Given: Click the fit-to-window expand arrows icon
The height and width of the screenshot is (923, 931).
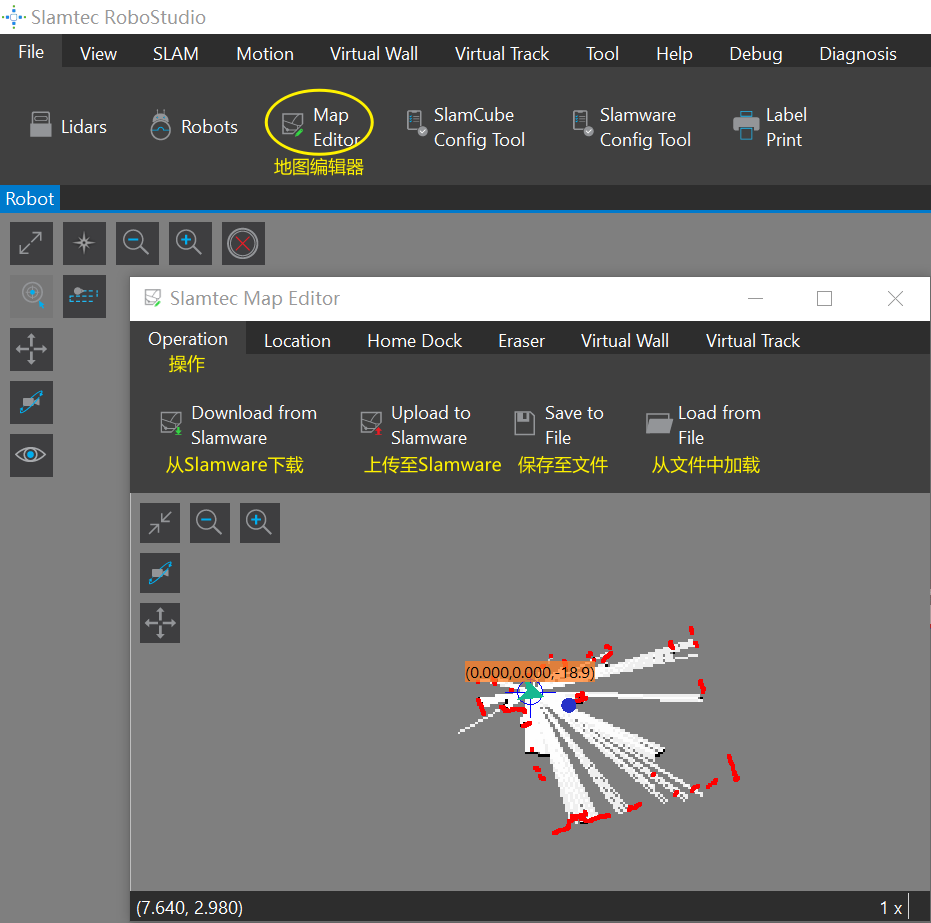Looking at the screenshot, I should (31, 243).
